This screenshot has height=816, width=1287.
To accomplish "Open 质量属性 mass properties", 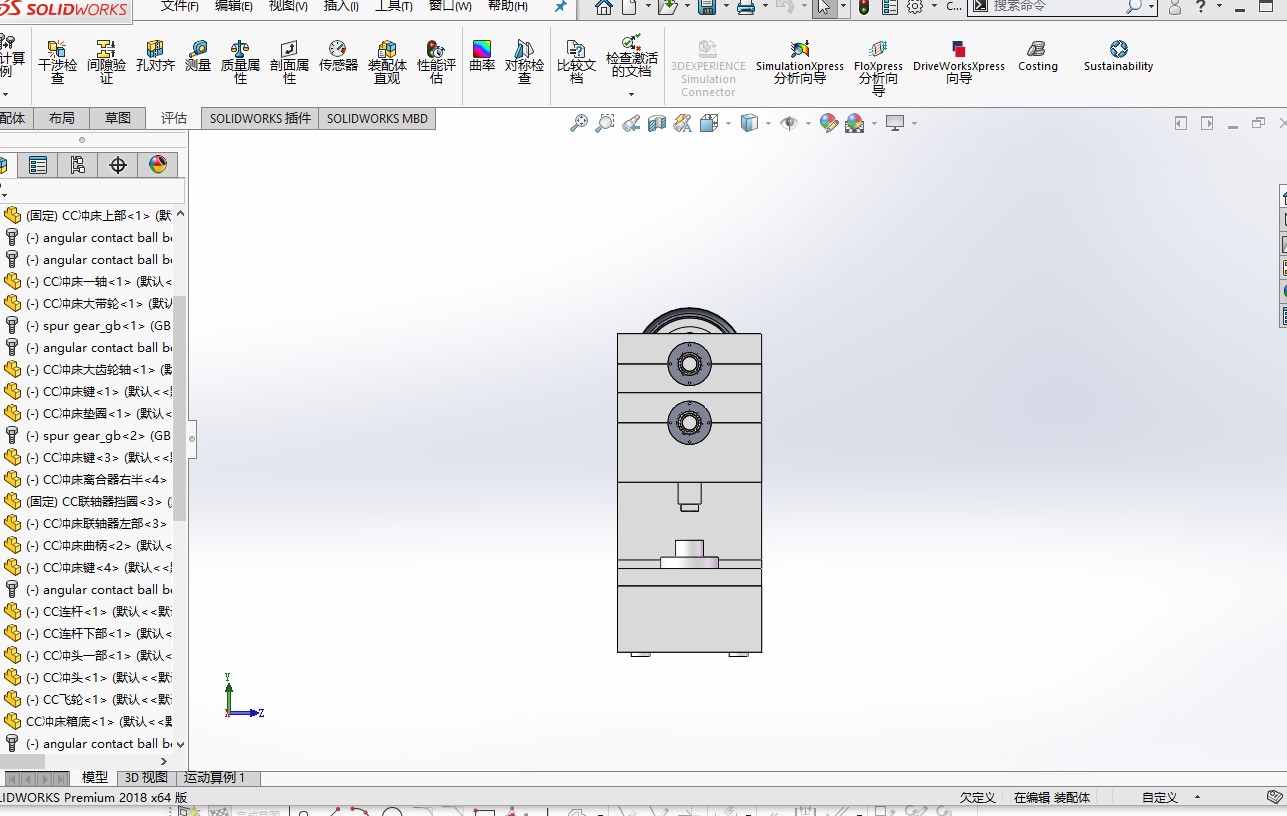I will click(240, 62).
